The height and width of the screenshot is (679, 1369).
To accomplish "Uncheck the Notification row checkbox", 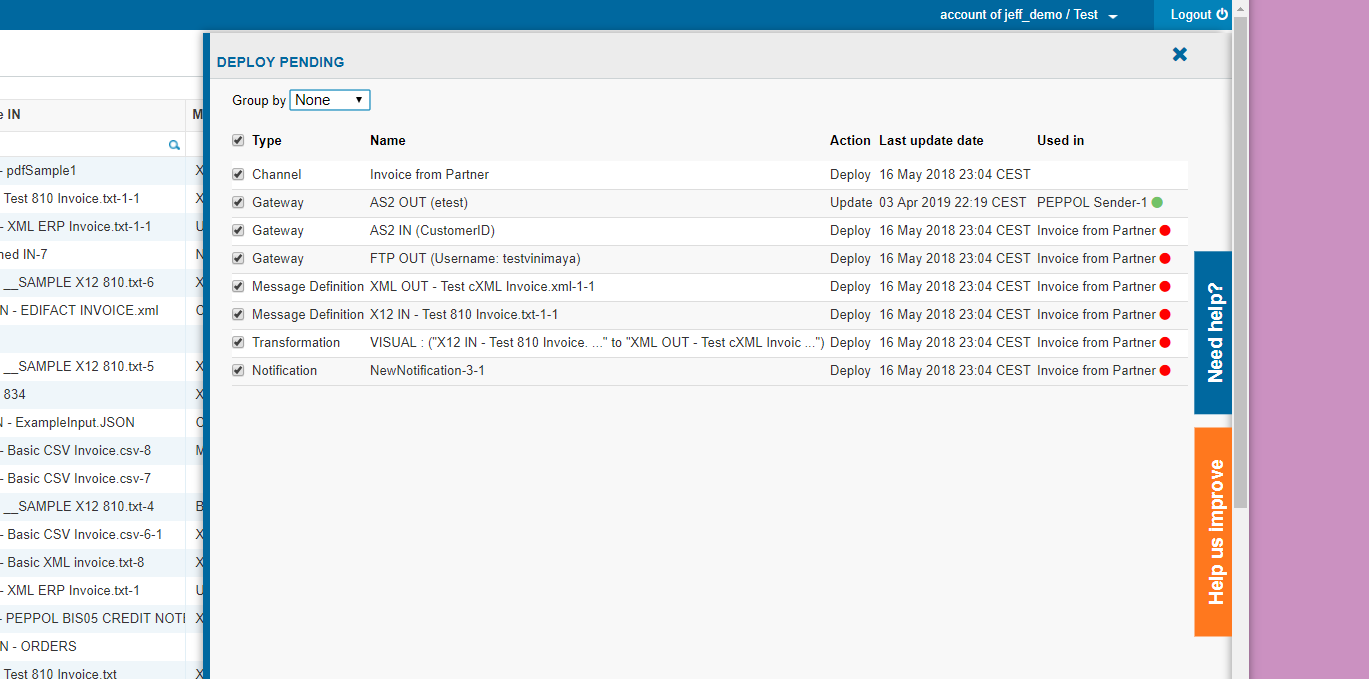I will pyautogui.click(x=238, y=370).
